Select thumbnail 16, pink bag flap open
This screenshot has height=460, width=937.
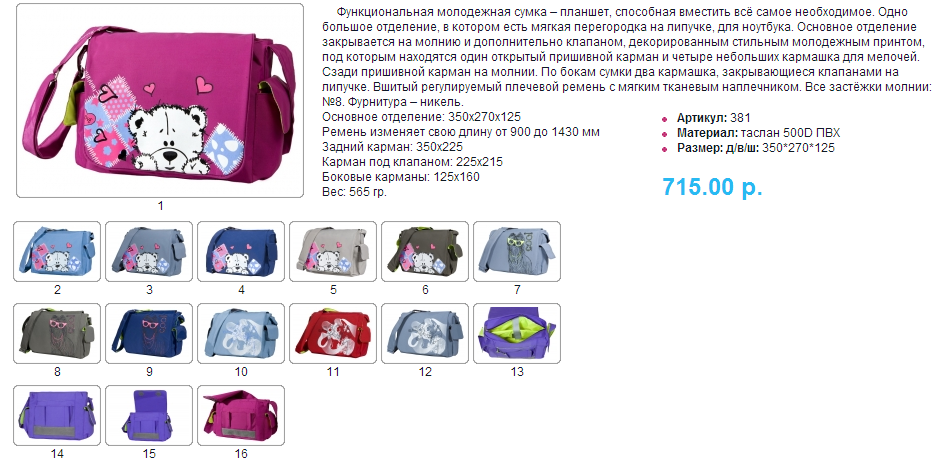pyautogui.click(x=241, y=415)
